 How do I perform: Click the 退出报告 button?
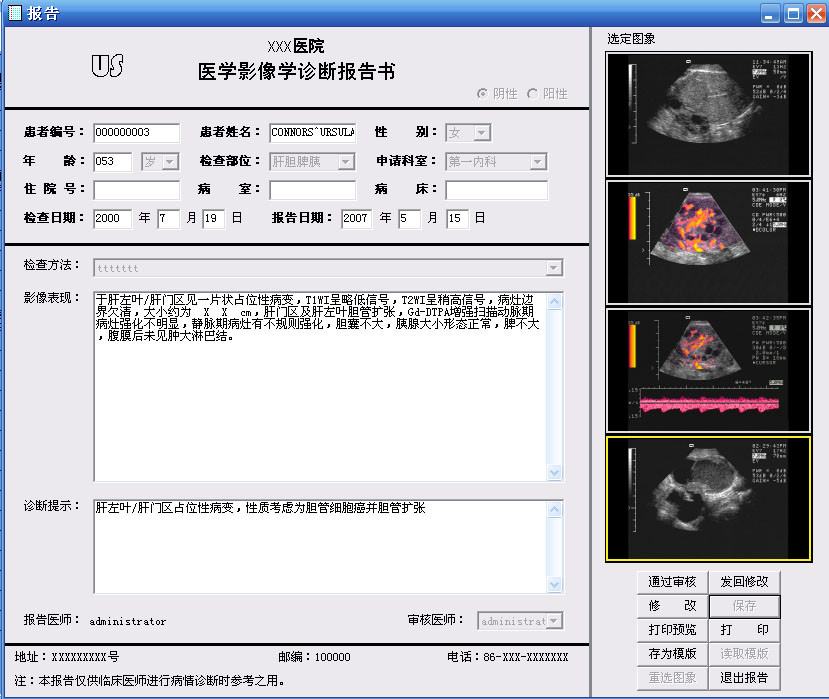(x=744, y=677)
